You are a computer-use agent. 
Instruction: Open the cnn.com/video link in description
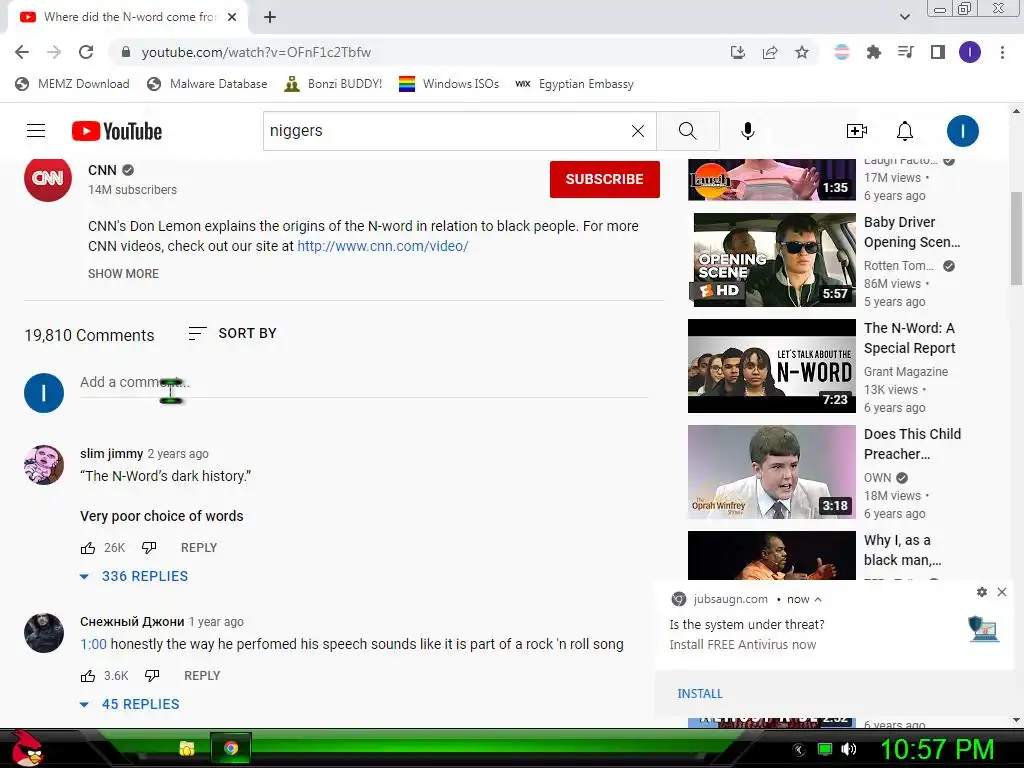(383, 246)
